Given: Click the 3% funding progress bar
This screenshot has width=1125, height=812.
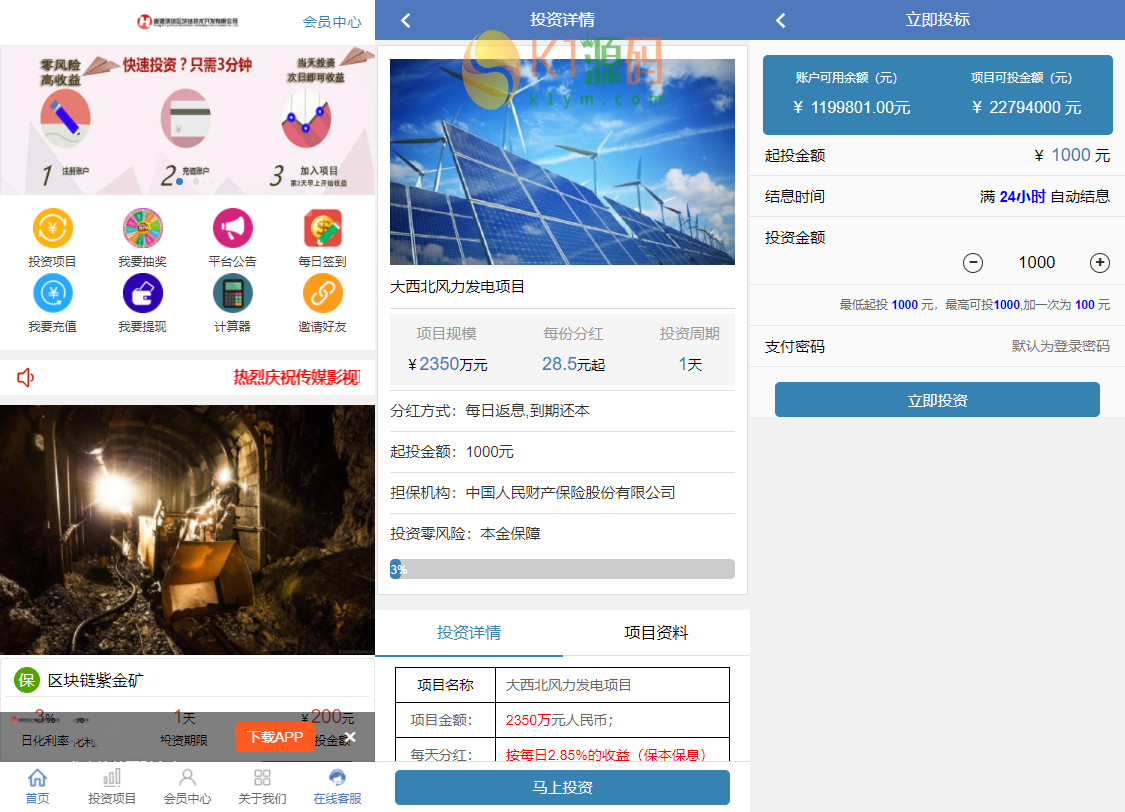Looking at the screenshot, I should coord(562,569).
